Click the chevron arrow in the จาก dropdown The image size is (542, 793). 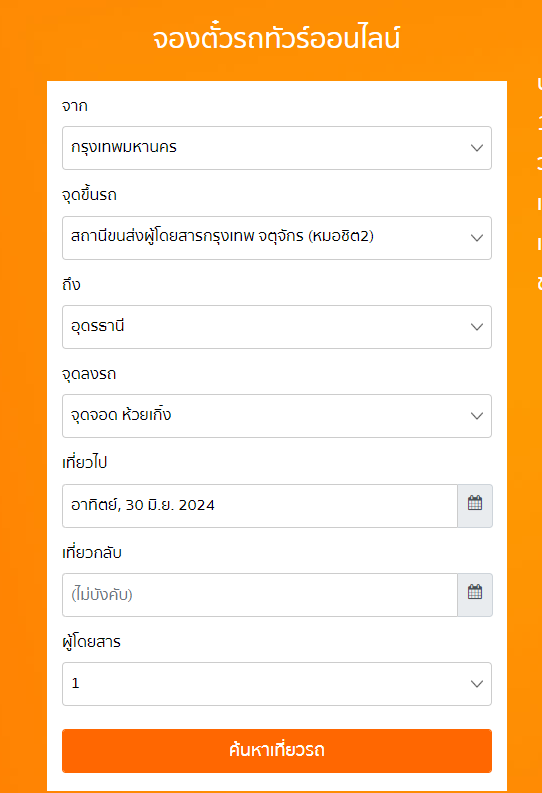[x=477, y=148]
